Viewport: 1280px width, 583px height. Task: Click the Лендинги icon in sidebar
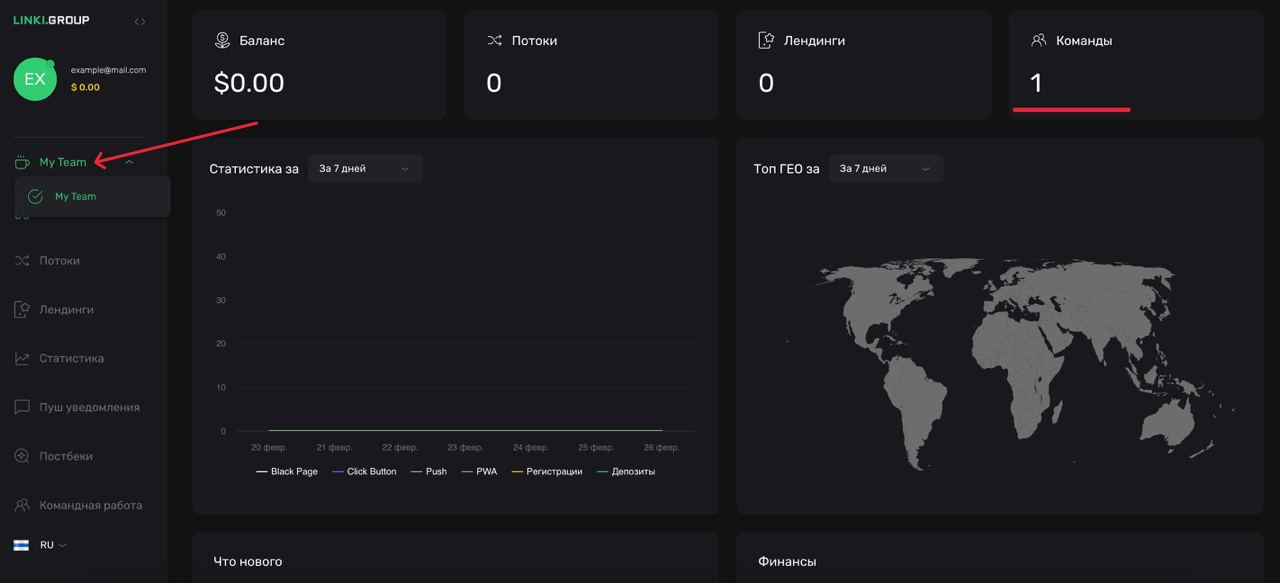[22, 310]
